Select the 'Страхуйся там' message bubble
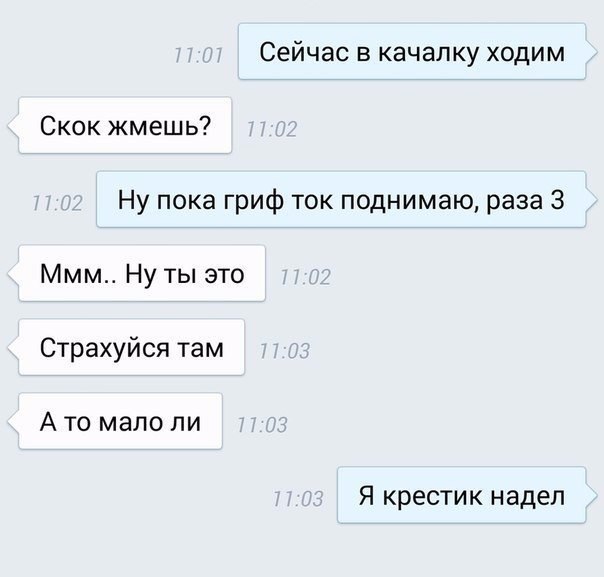Image resolution: width=604 pixels, height=577 pixels. tap(132, 347)
